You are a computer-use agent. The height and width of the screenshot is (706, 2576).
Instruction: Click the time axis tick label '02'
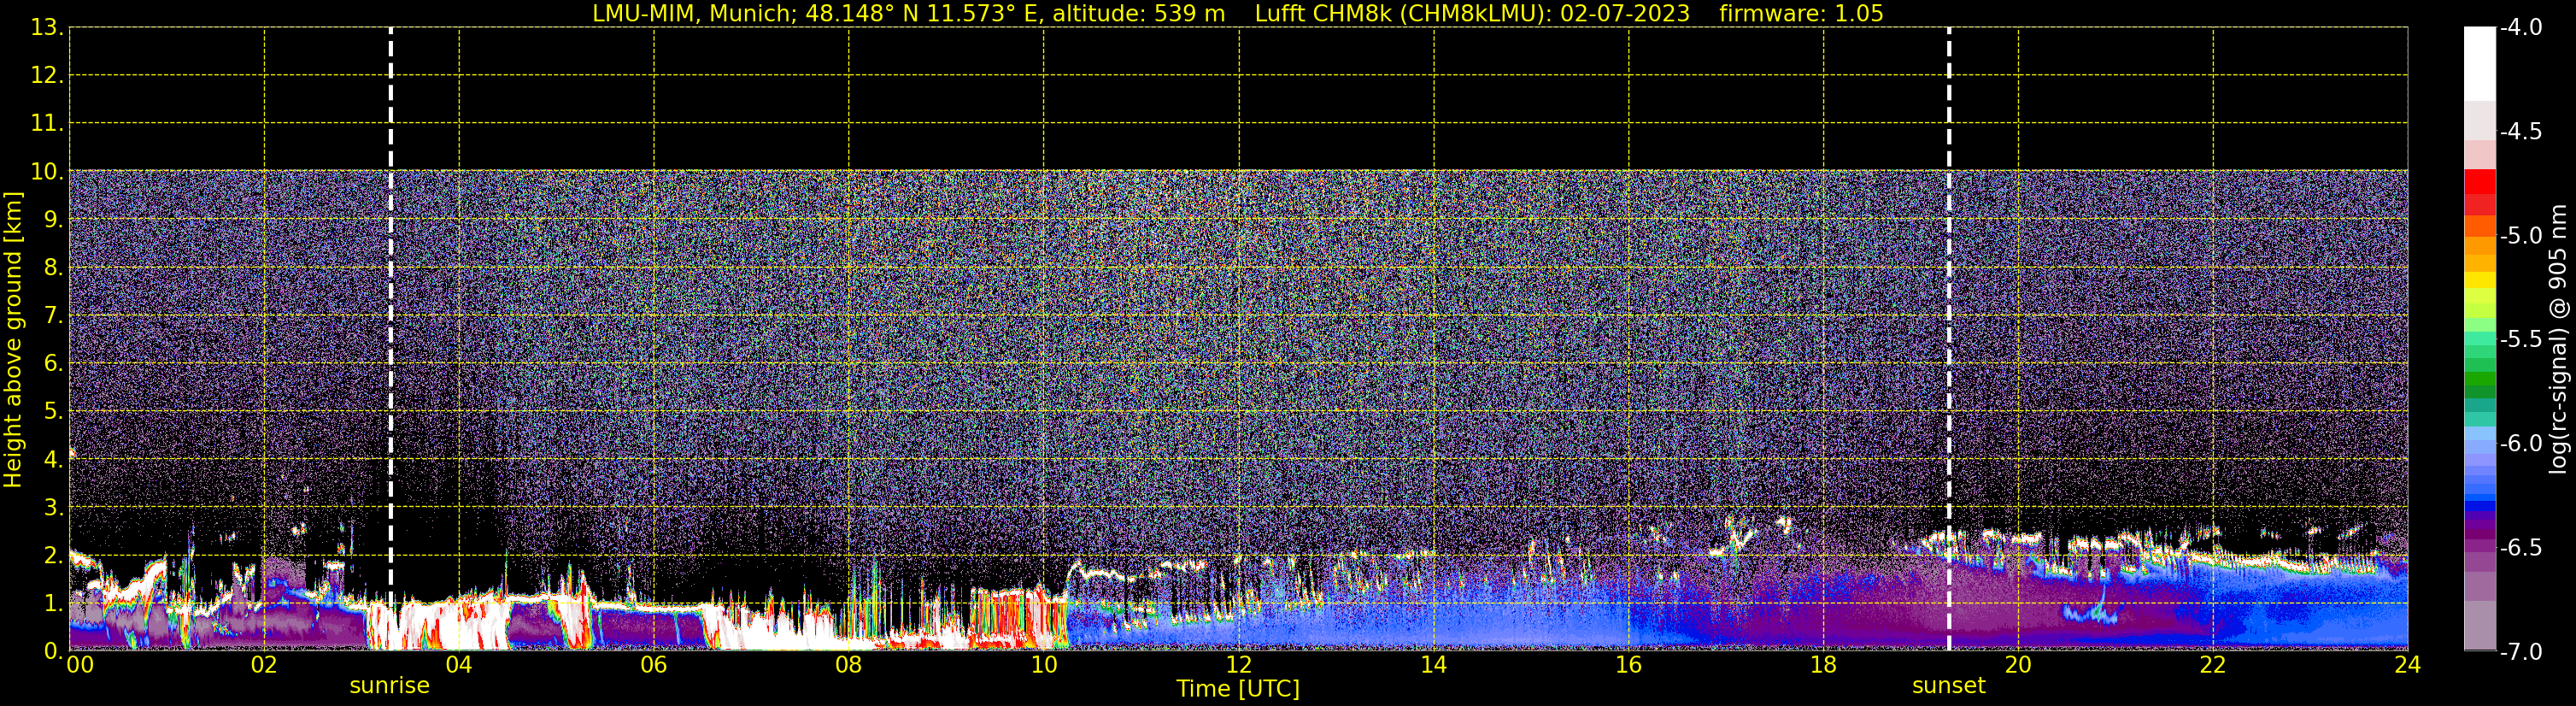pyautogui.click(x=264, y=665)
